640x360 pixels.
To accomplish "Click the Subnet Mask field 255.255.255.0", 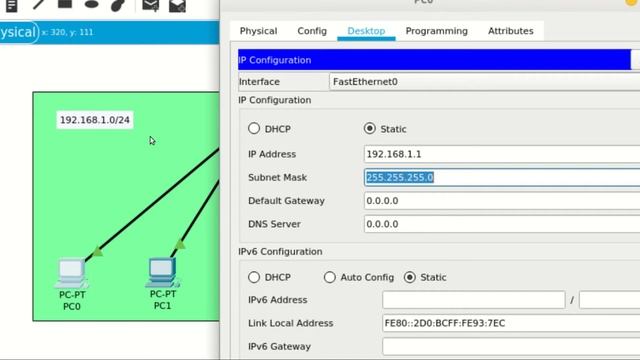I will tap(502, 178).
